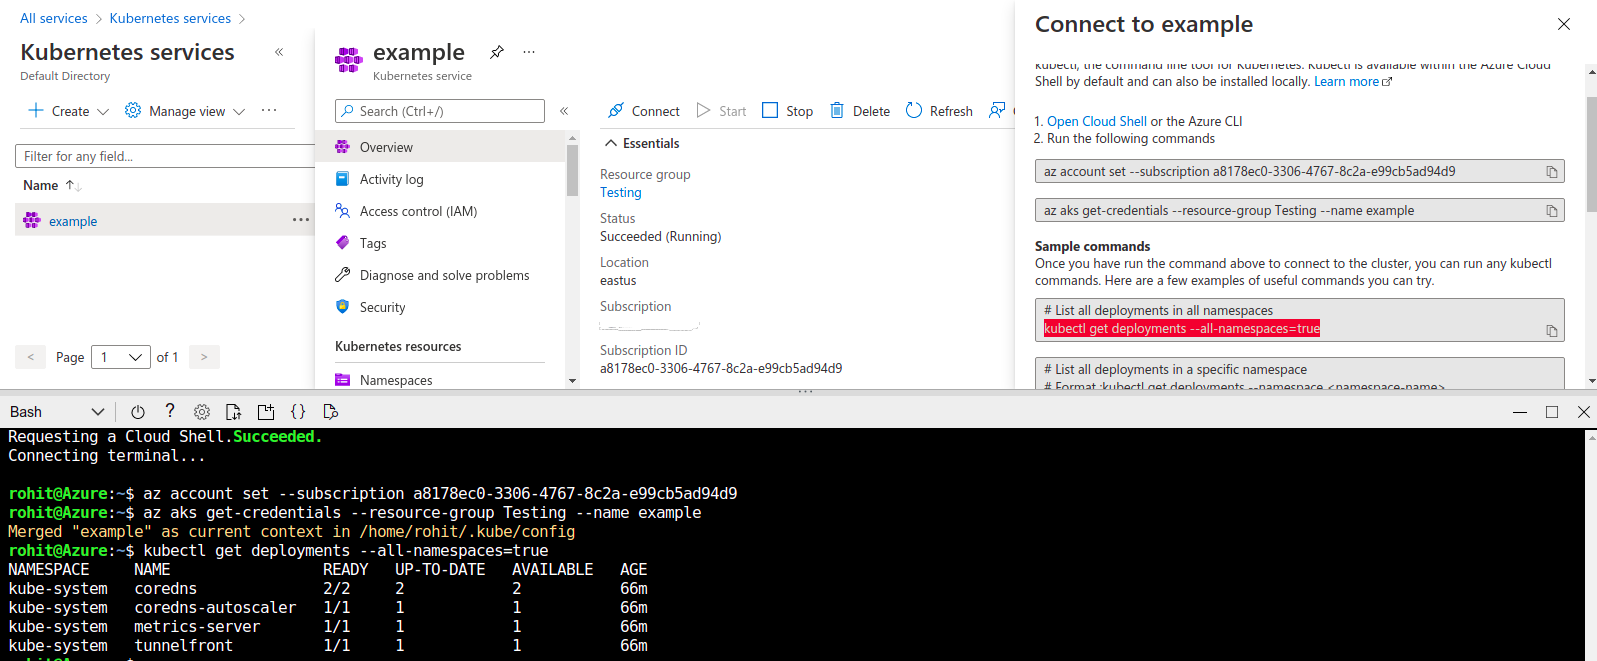The width and height of the screenshot is (1597, 661).
Task: Collapse the resource menu with chevrons
Action: 564,111
